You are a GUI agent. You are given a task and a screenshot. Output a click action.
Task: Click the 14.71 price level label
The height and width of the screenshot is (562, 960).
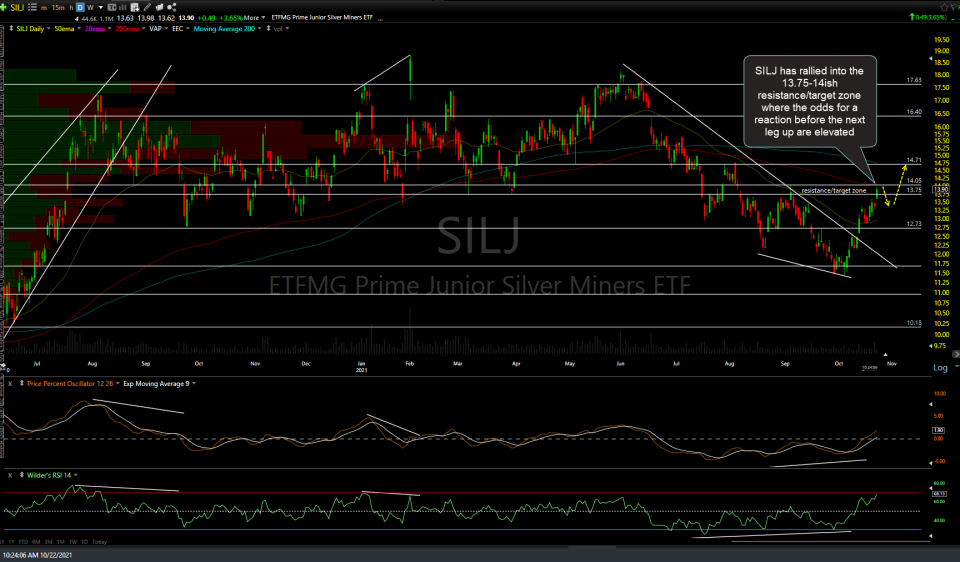[913, 160]
